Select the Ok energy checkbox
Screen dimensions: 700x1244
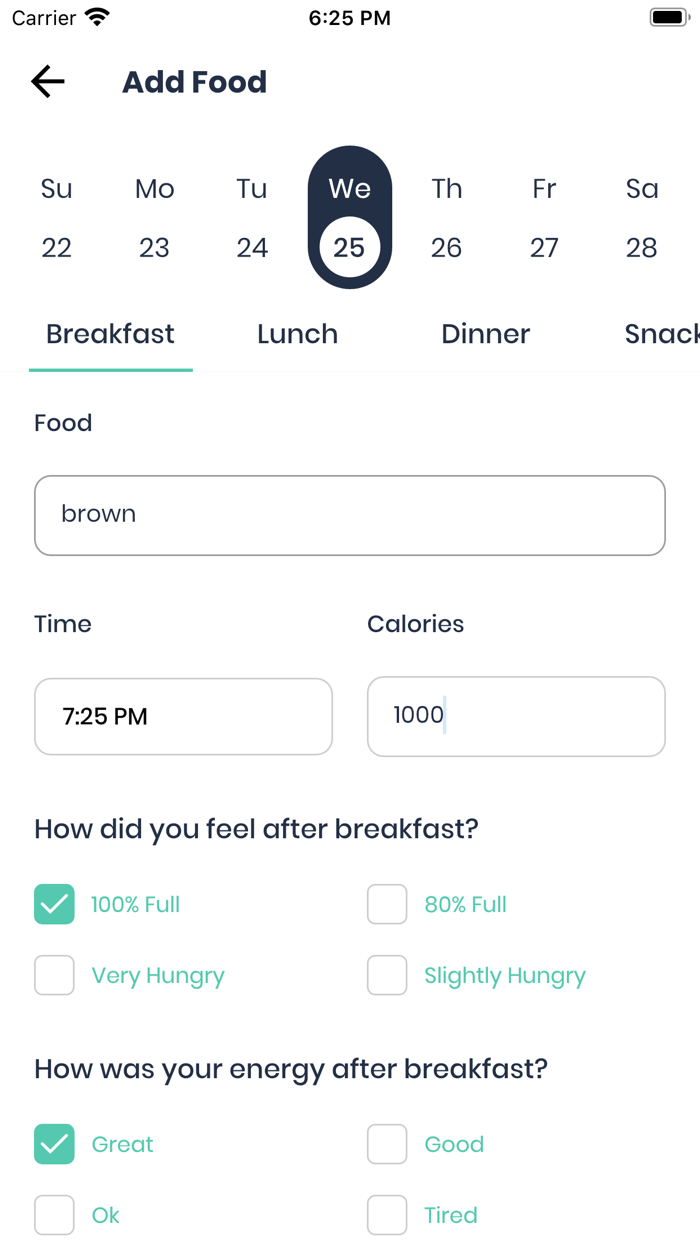pyautogui.click(x=55, y=1215)
